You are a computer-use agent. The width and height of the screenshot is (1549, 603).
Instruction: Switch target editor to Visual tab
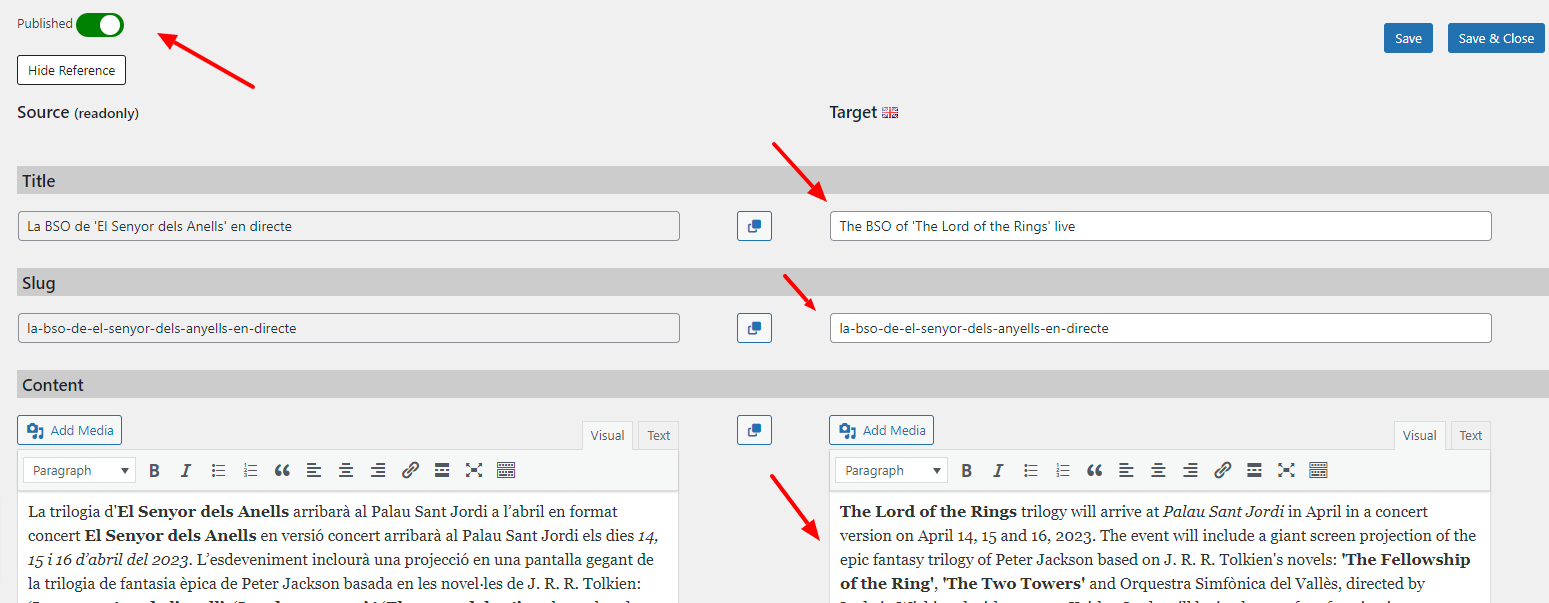click(1419, 435)
